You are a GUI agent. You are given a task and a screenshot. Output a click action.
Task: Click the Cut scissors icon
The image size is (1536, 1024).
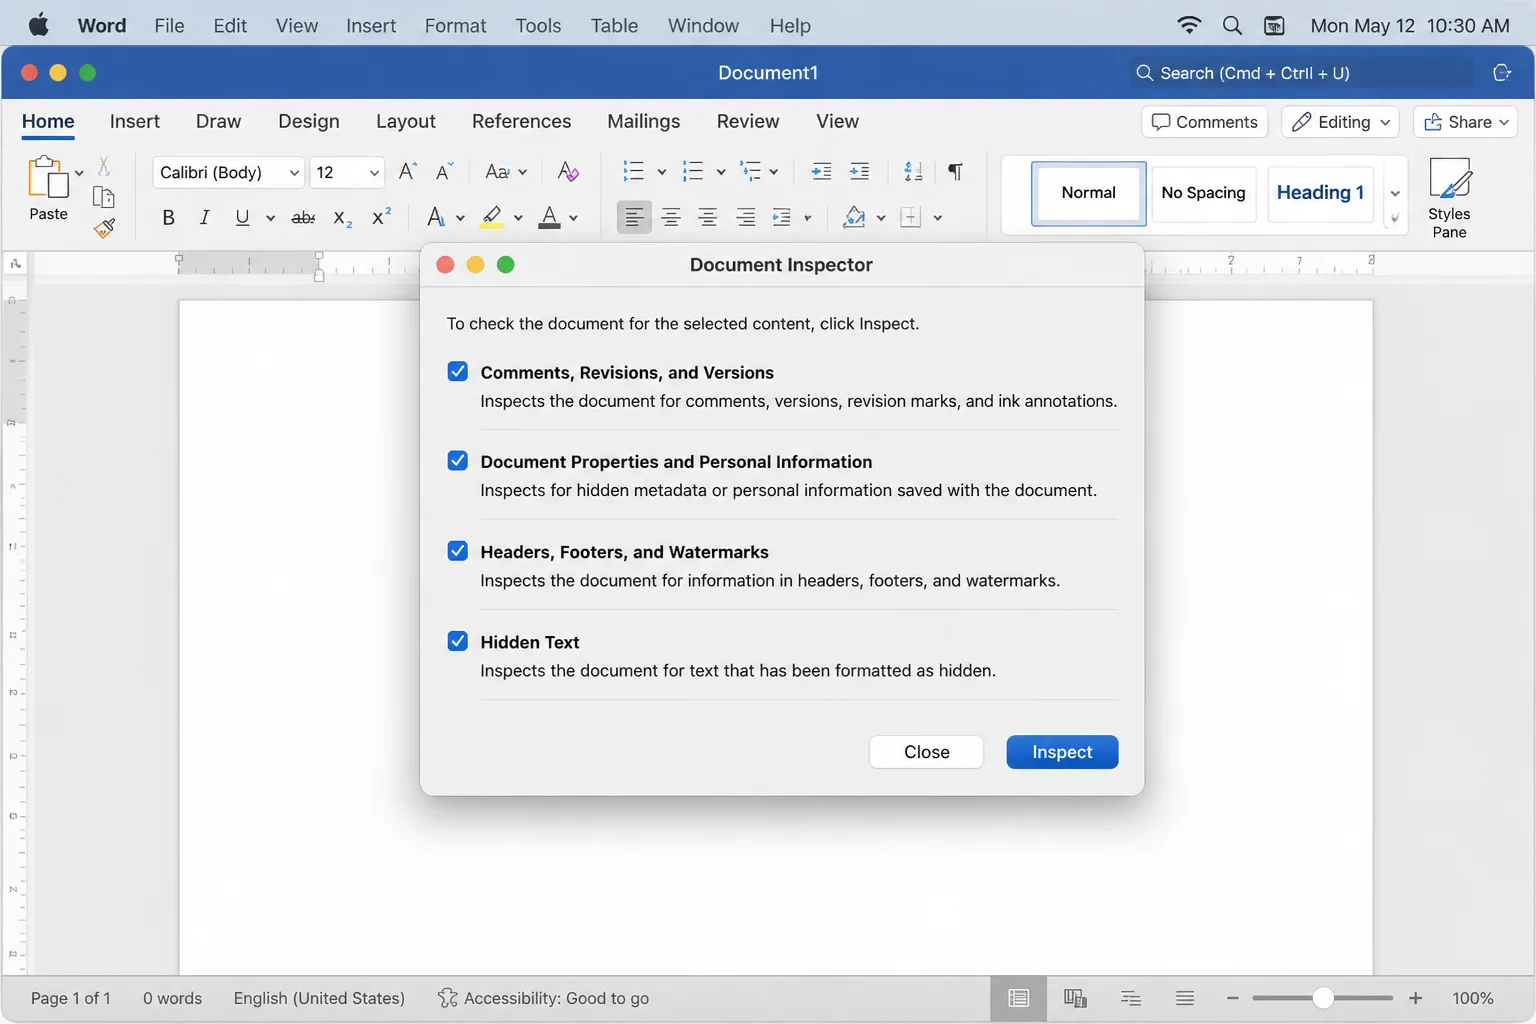(x=104, y=166)
